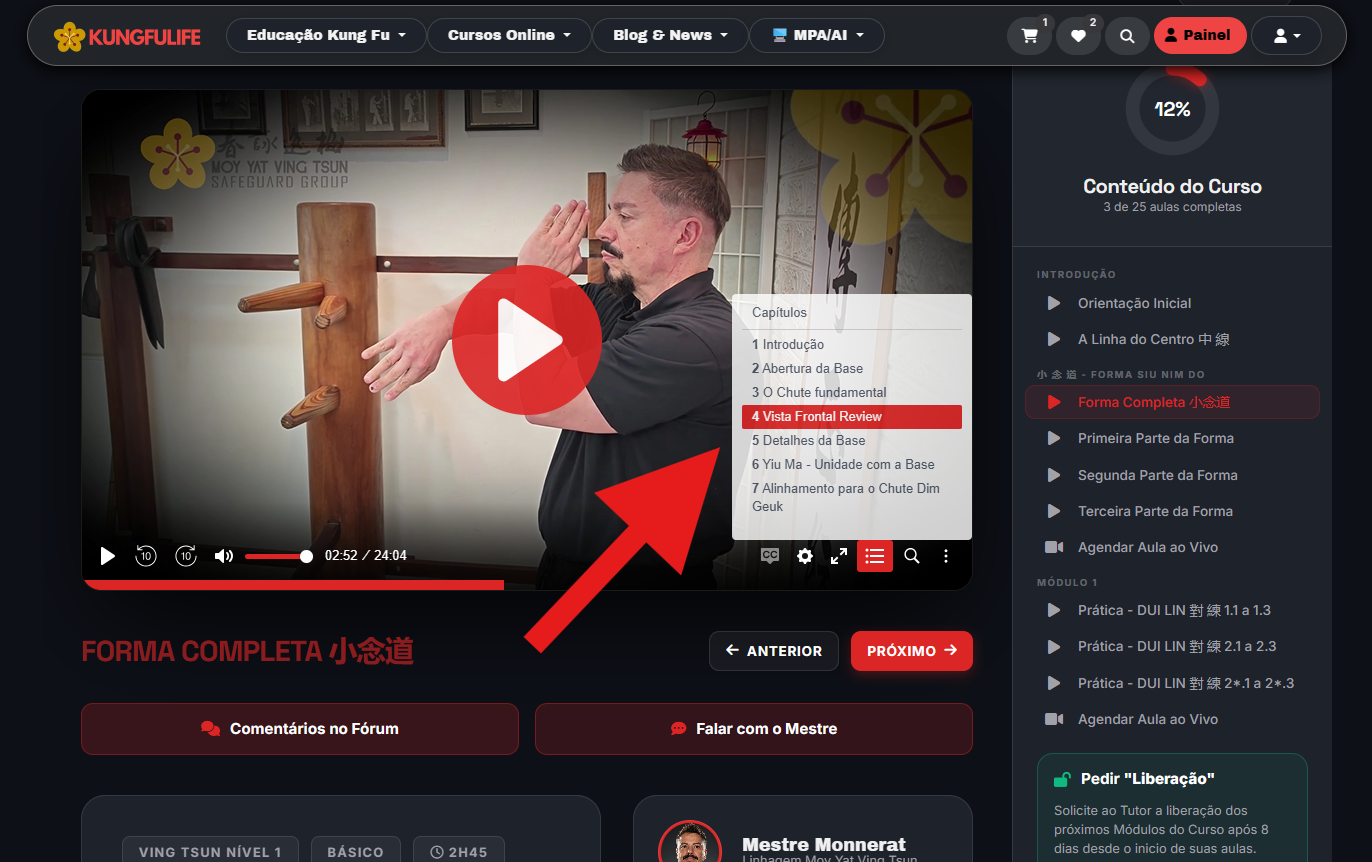This screenshot has height=862, width=1372.
Task: Play the video with the big red button
Action: coord(527,340)
